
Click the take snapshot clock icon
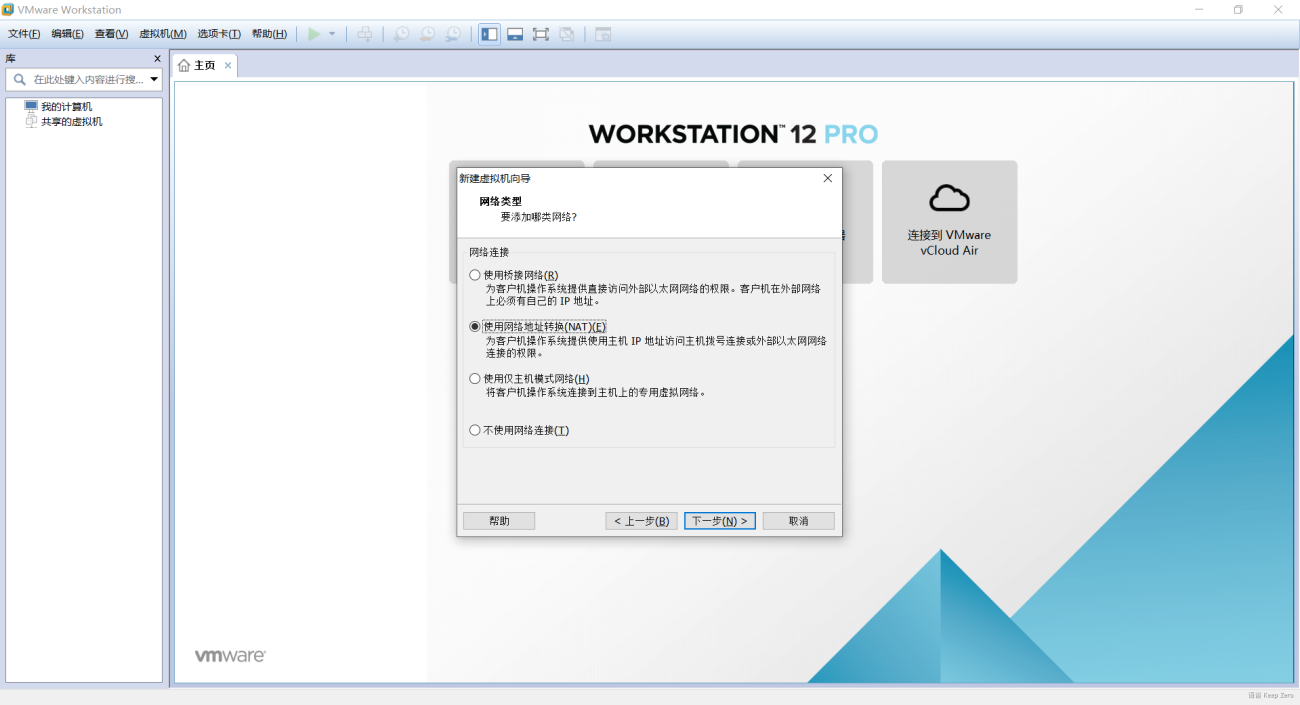point(400,34)
